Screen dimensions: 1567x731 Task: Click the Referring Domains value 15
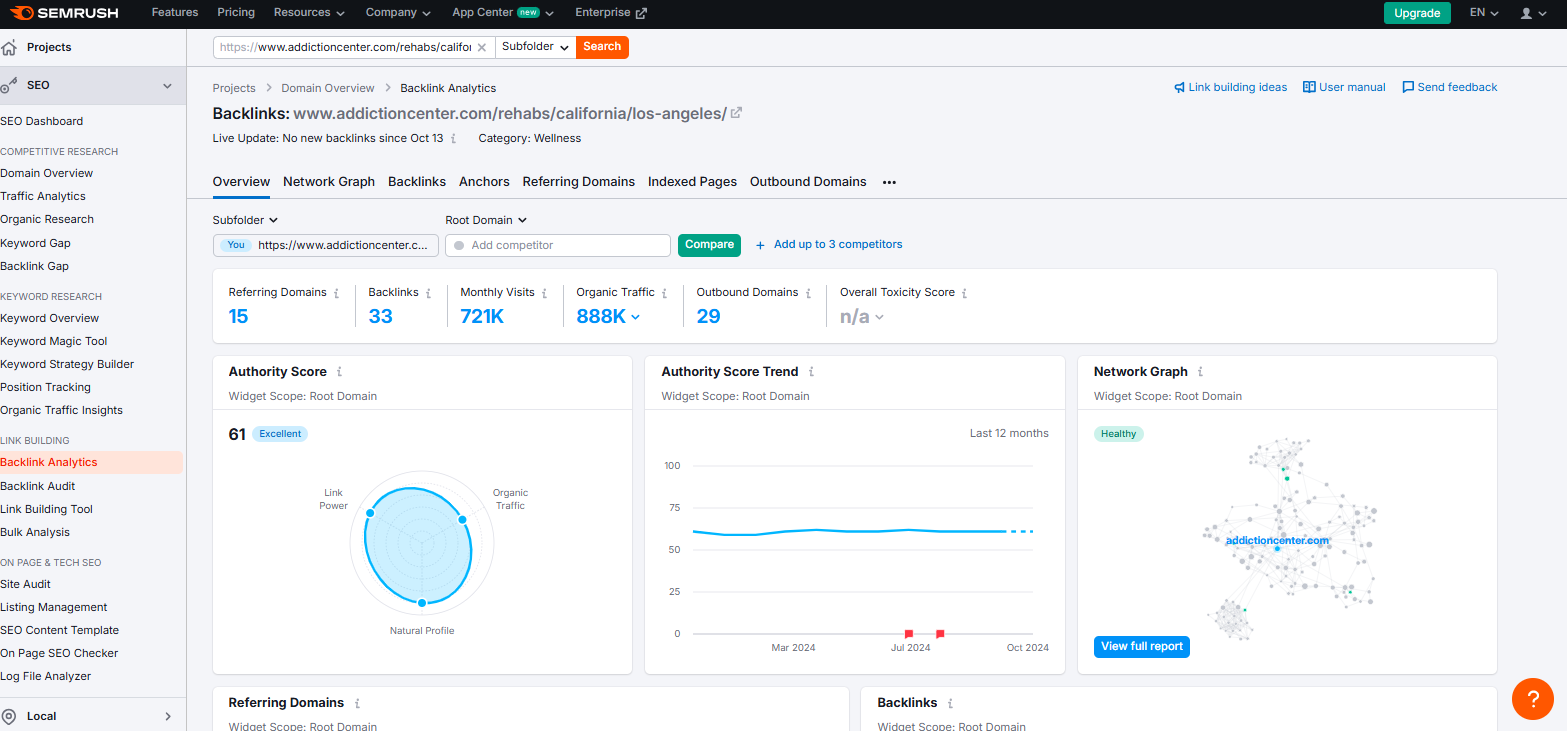point(238,317)
